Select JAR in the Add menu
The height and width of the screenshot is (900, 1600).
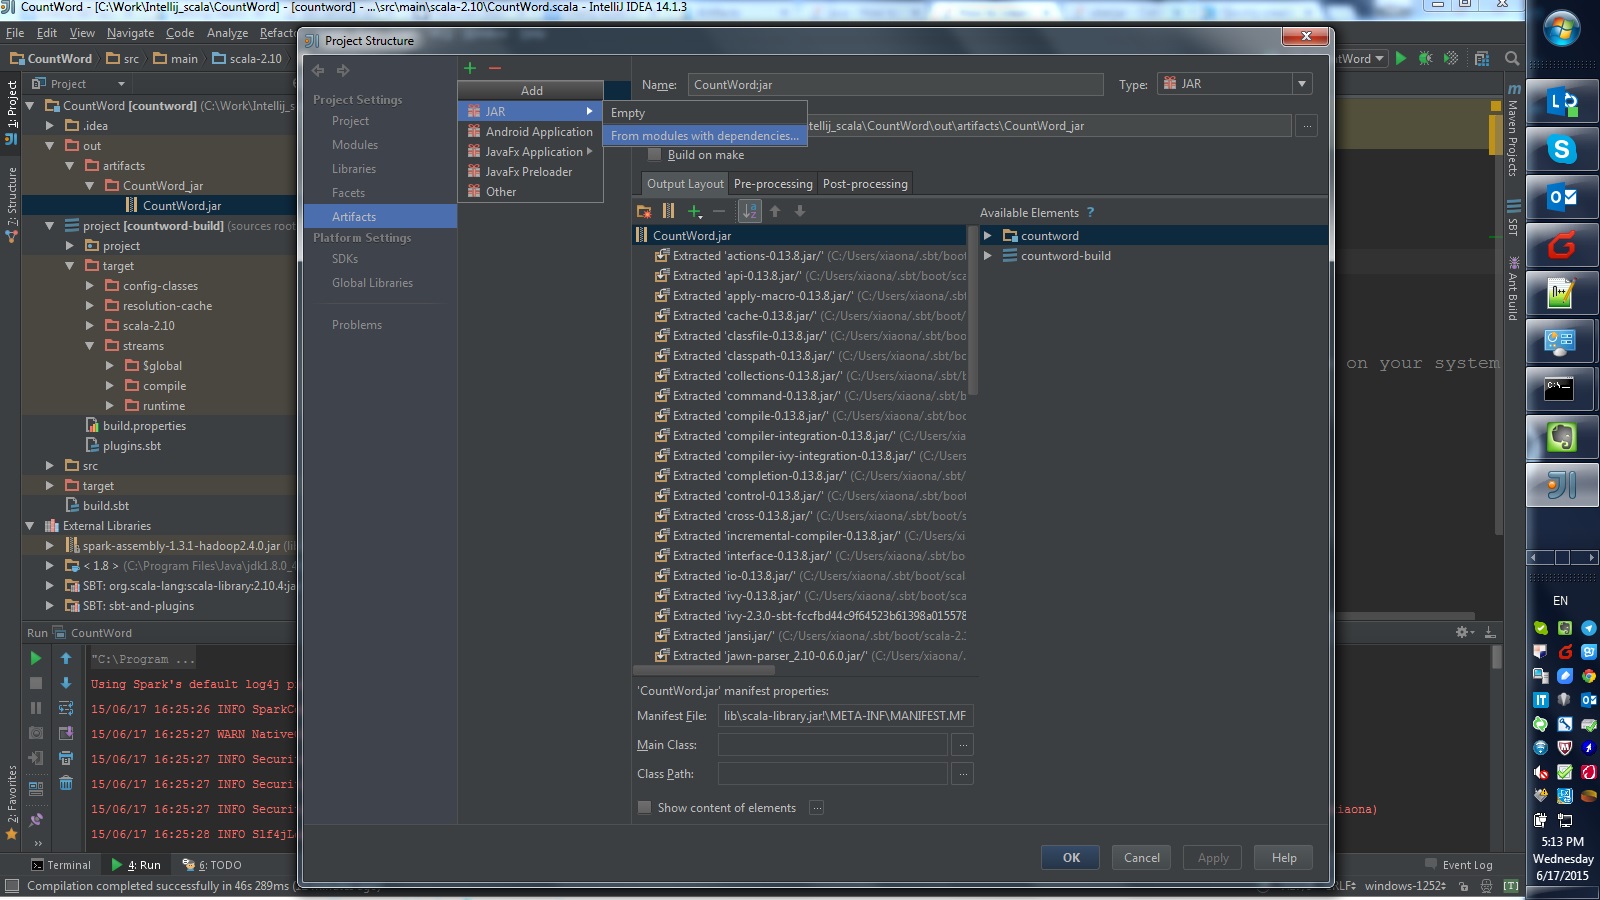(530, 111)
